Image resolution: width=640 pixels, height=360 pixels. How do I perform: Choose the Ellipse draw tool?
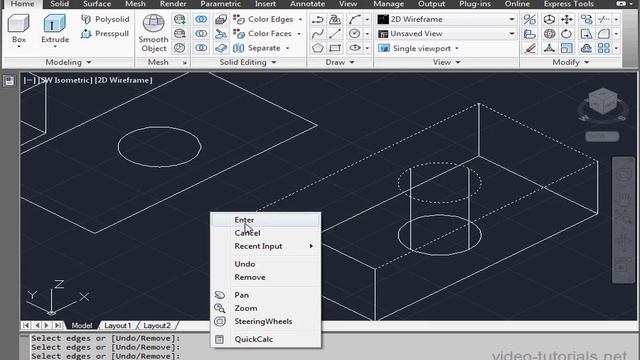pyautogui.click(x=354, y=48)
